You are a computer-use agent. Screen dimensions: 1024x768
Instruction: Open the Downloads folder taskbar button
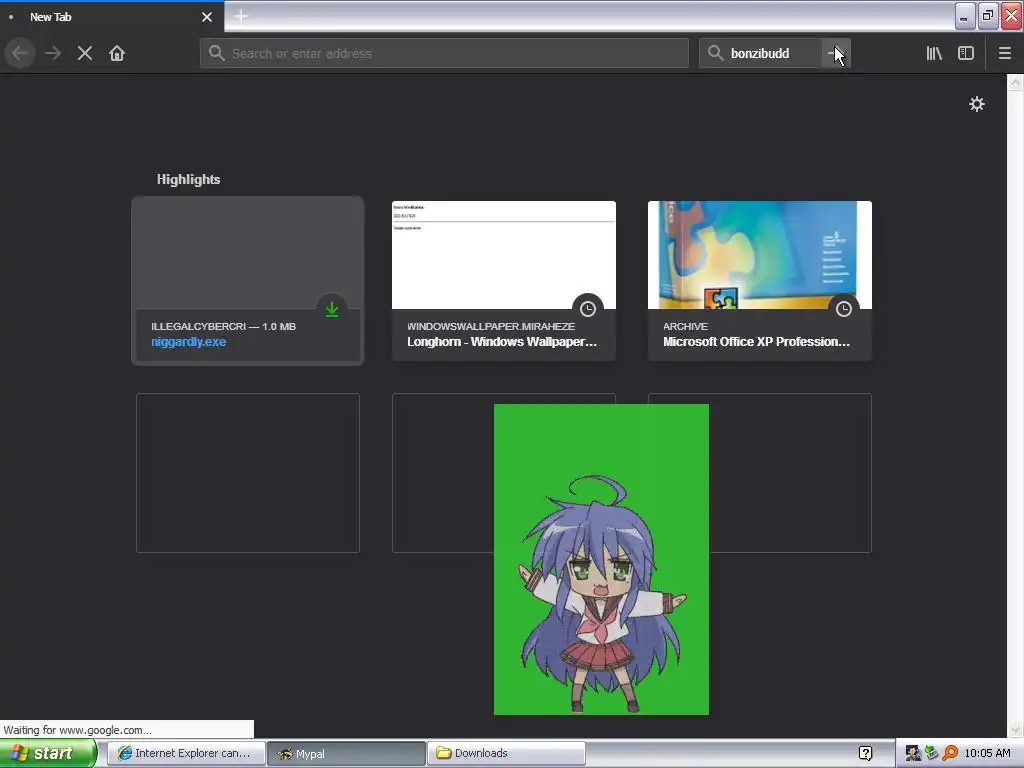pos(506,753)
